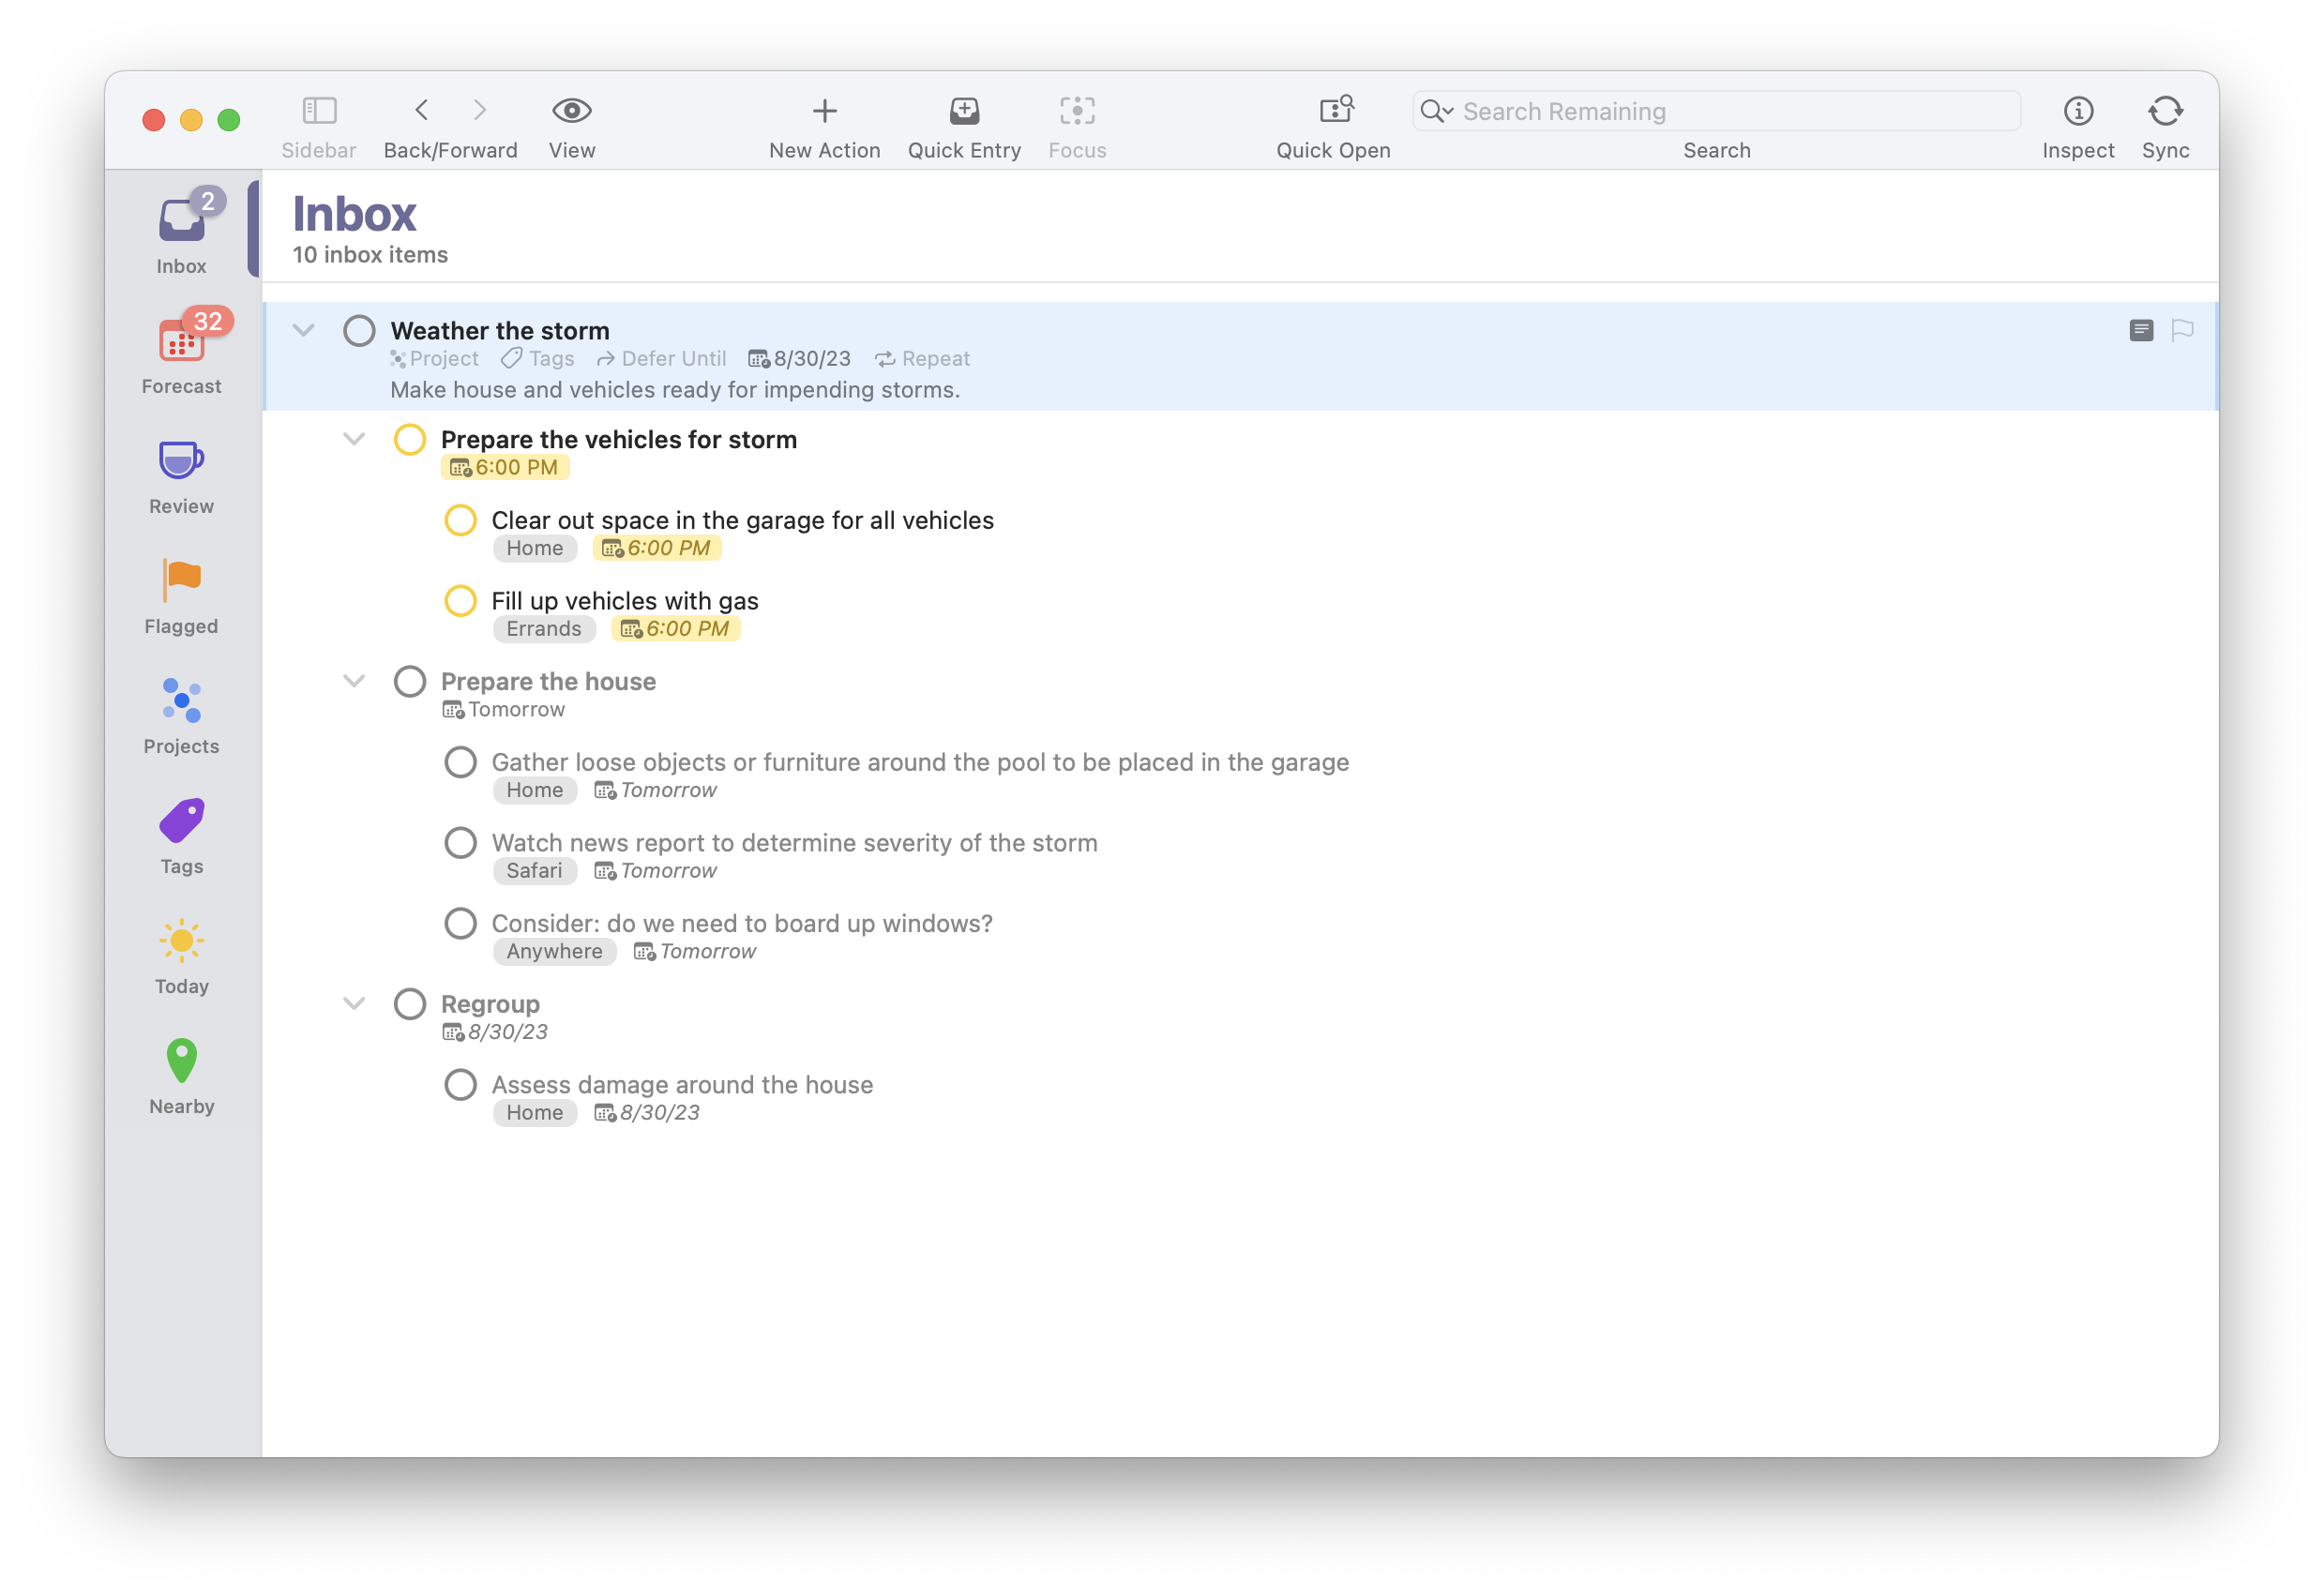Screen dimensions: 2324x1596
Task: Collapse the 'Prepare the house' group
Action: coord(354,681)
